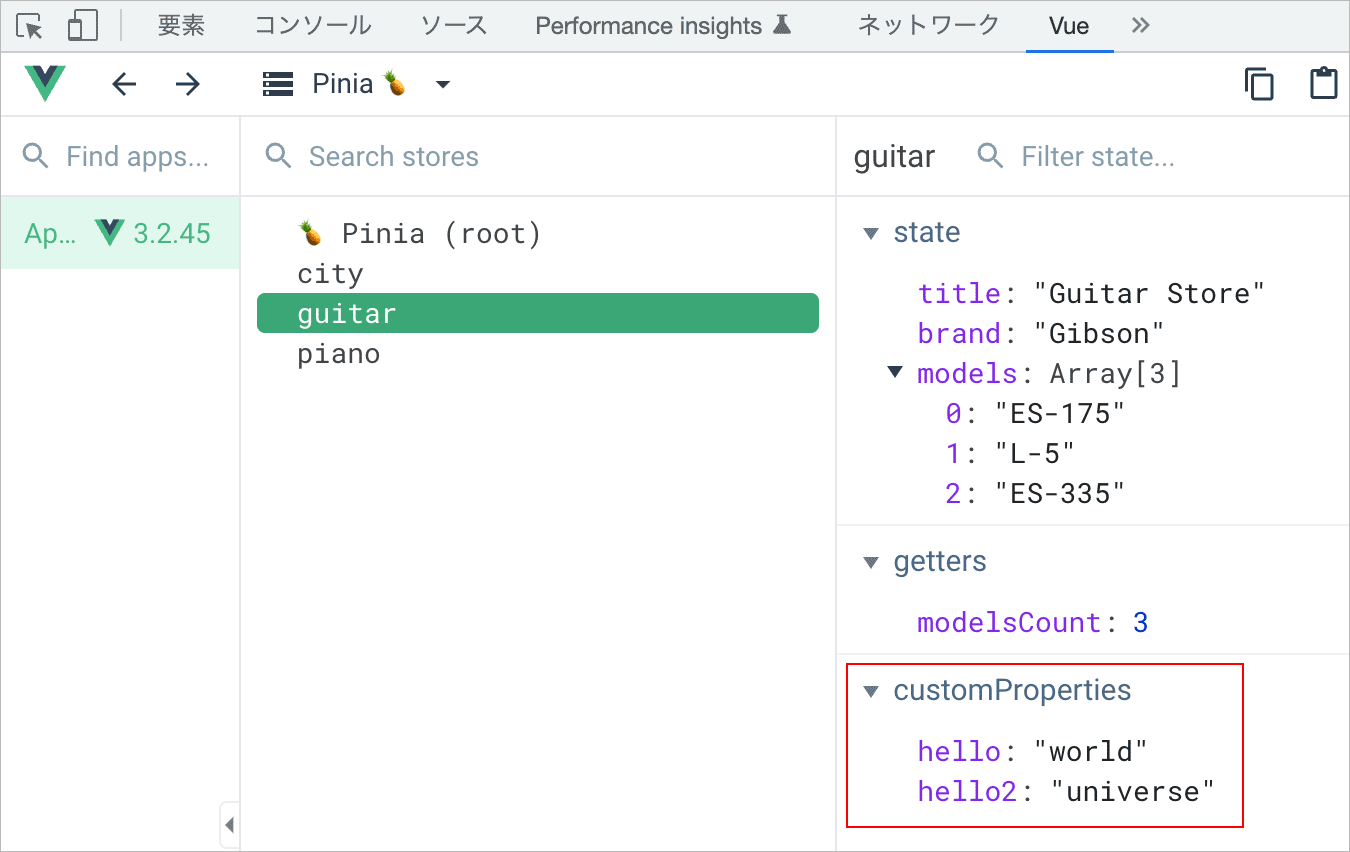The image size is (1350, 852).
Task: Click the clipboard paste state icon
Action: (x=1323, y=84)
